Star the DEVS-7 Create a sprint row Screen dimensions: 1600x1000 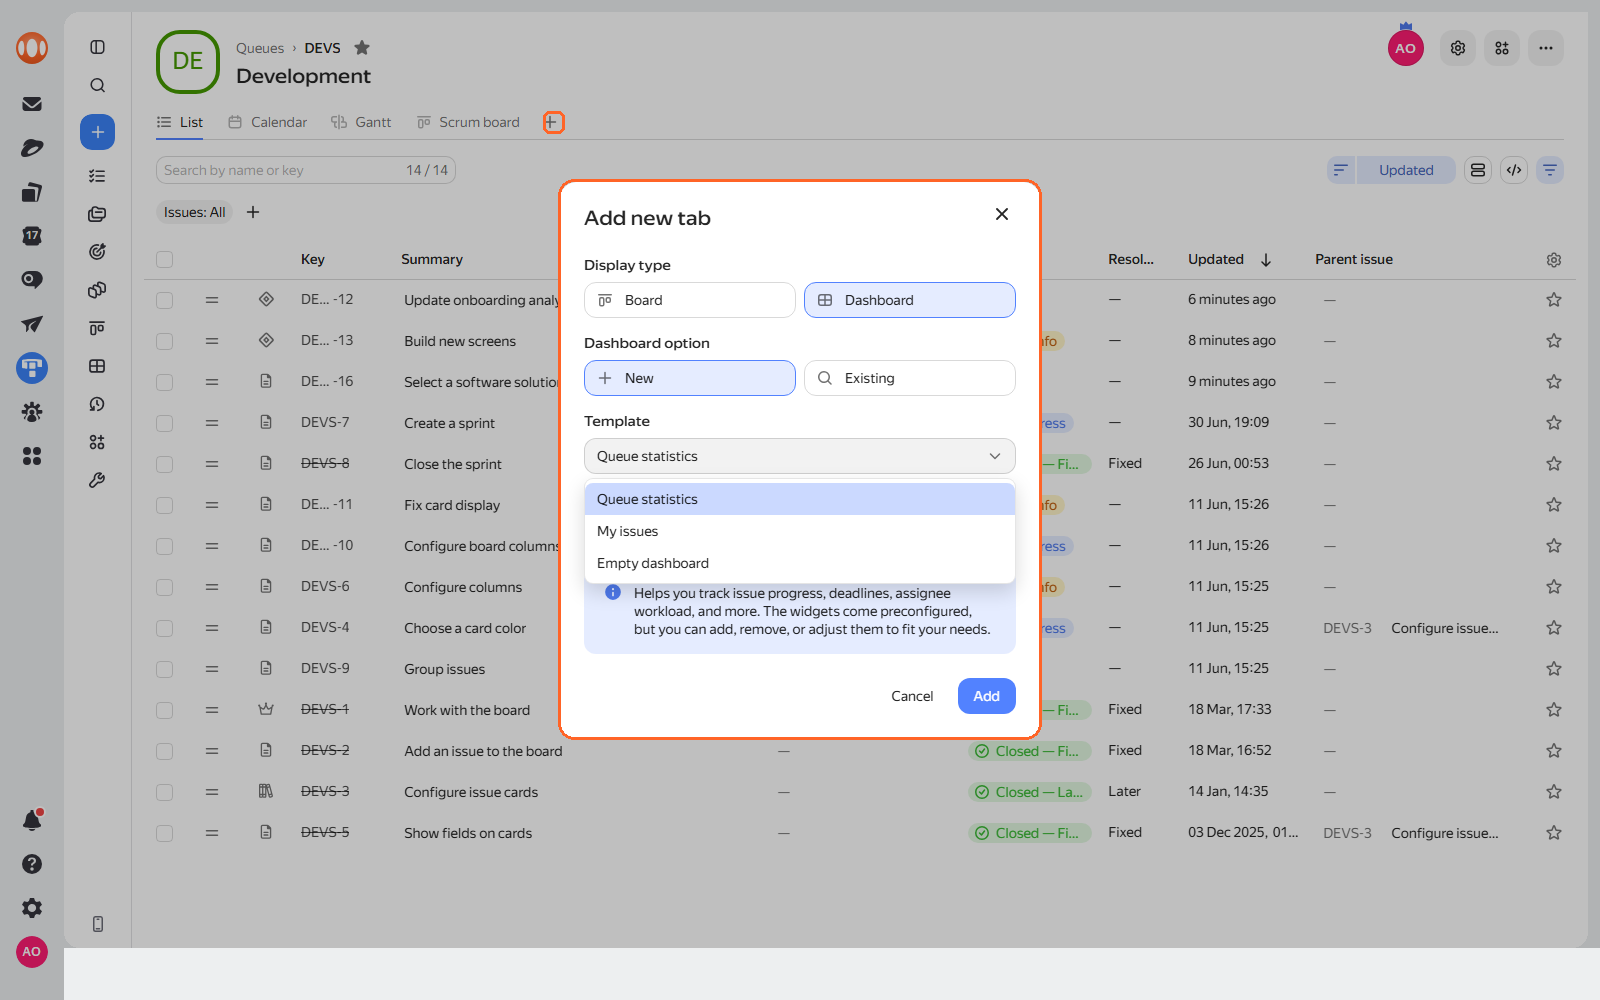pos(1554,423)
